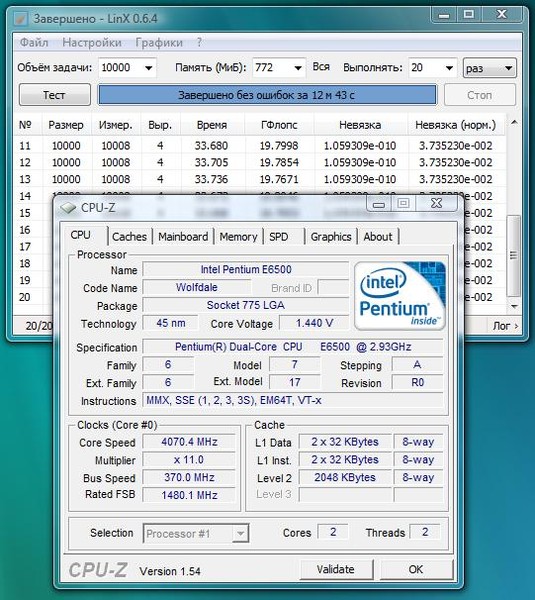Expand the Память (МиБ) dropdown

(298, 68)
